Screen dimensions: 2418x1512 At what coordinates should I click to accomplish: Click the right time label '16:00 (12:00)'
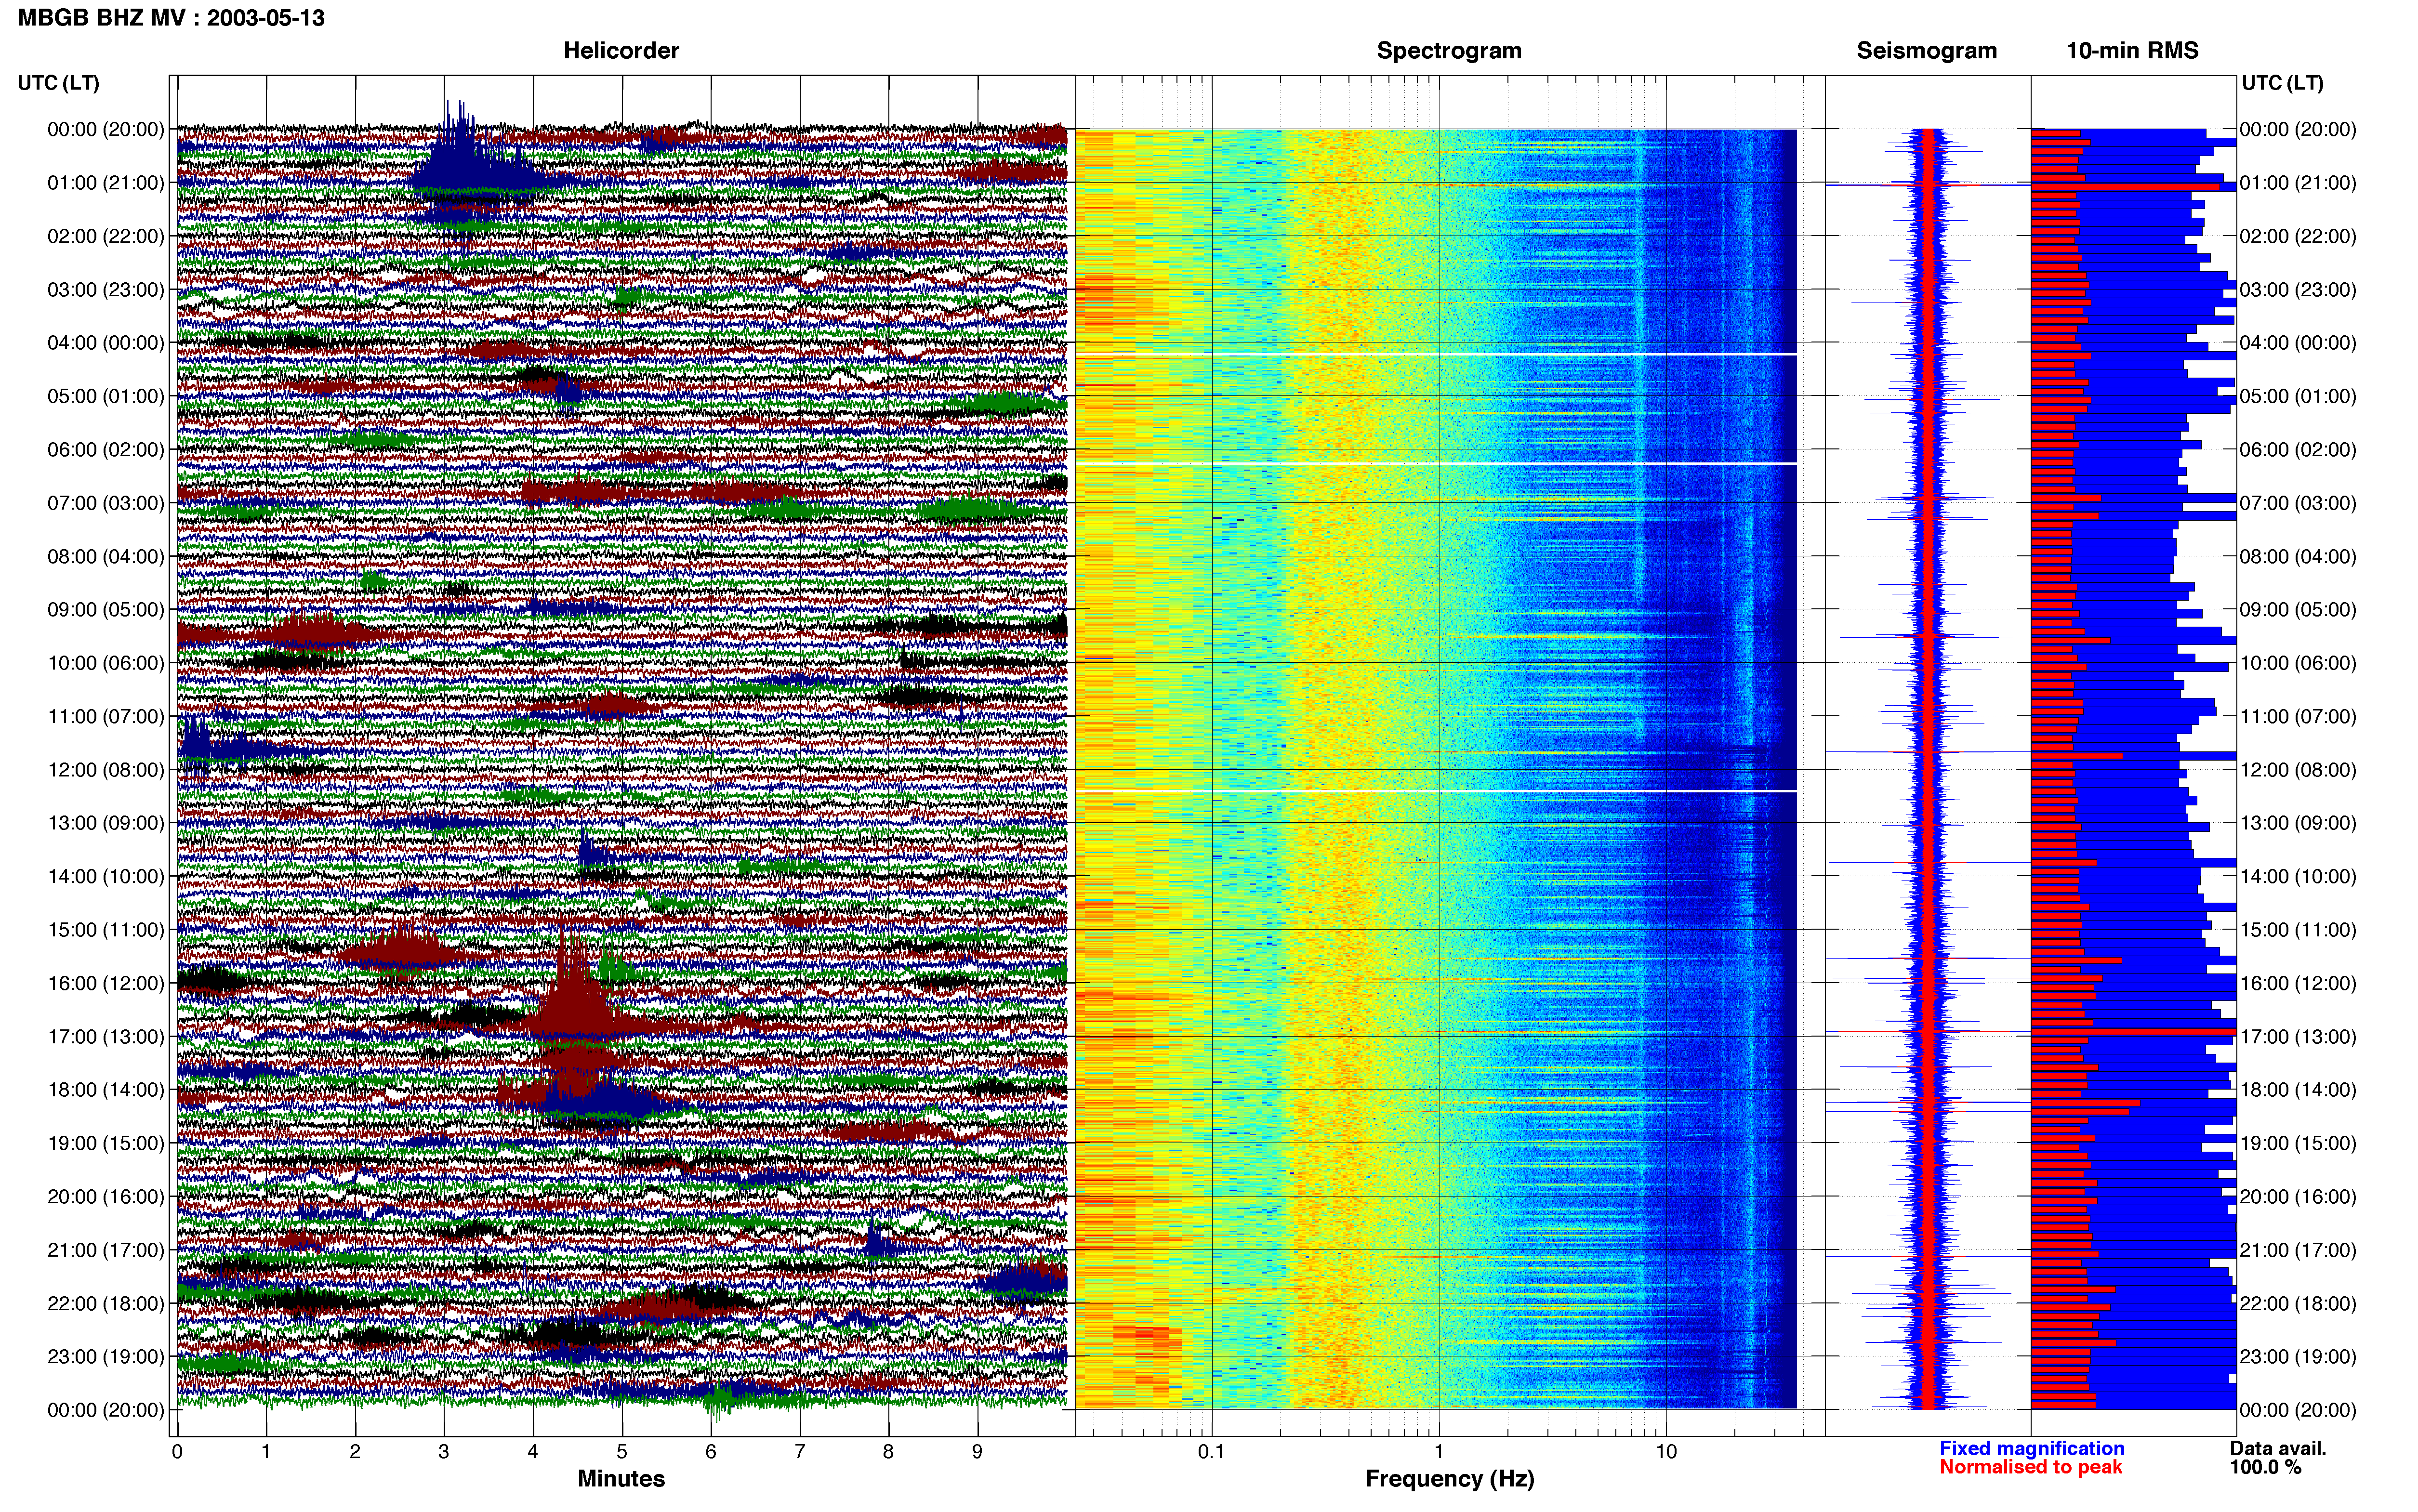click(x=2298, y=983)
